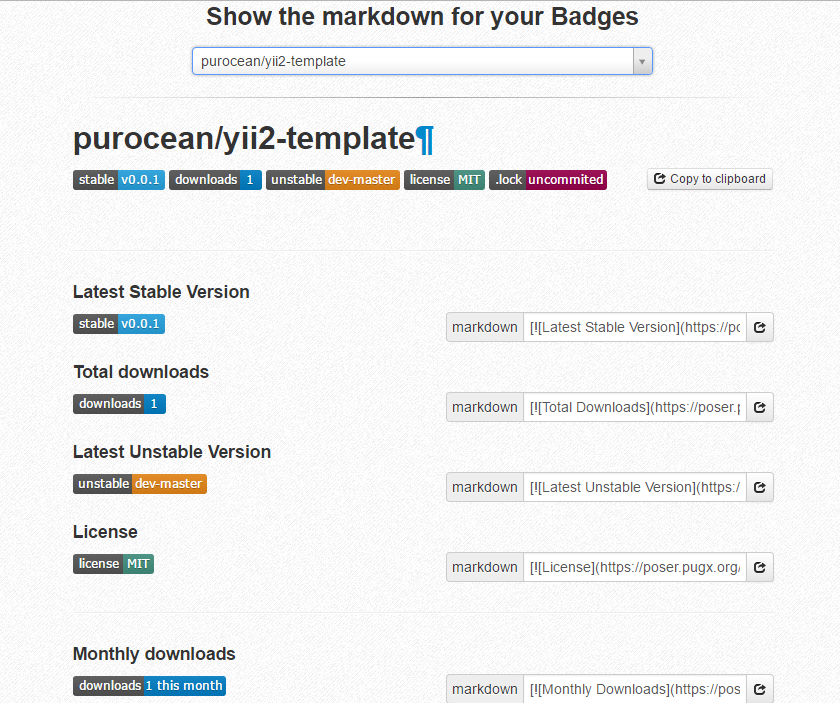
Task: Focus the License markdown text field
Action: coord(634,567)
